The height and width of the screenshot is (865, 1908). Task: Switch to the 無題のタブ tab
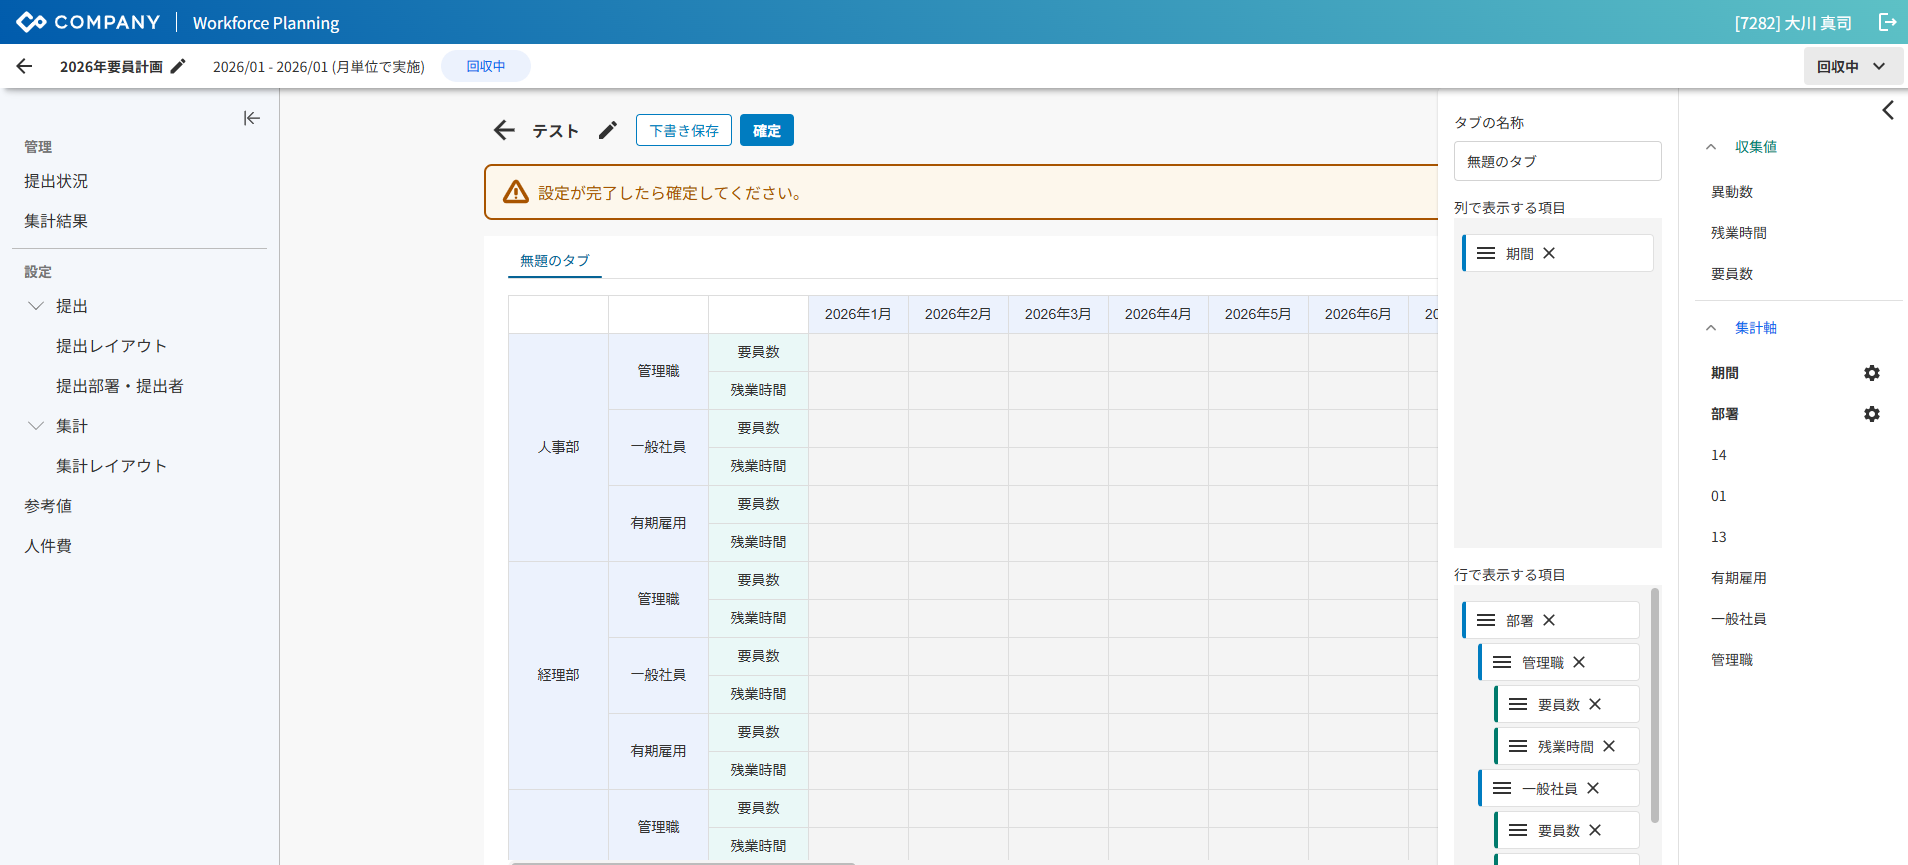[555, 261]
